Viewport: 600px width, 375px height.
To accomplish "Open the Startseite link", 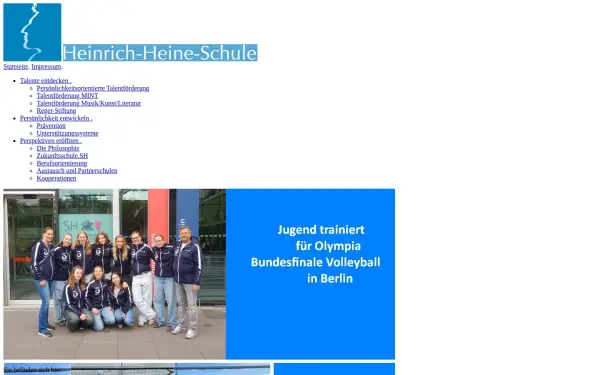I will [x=16, y=67].
